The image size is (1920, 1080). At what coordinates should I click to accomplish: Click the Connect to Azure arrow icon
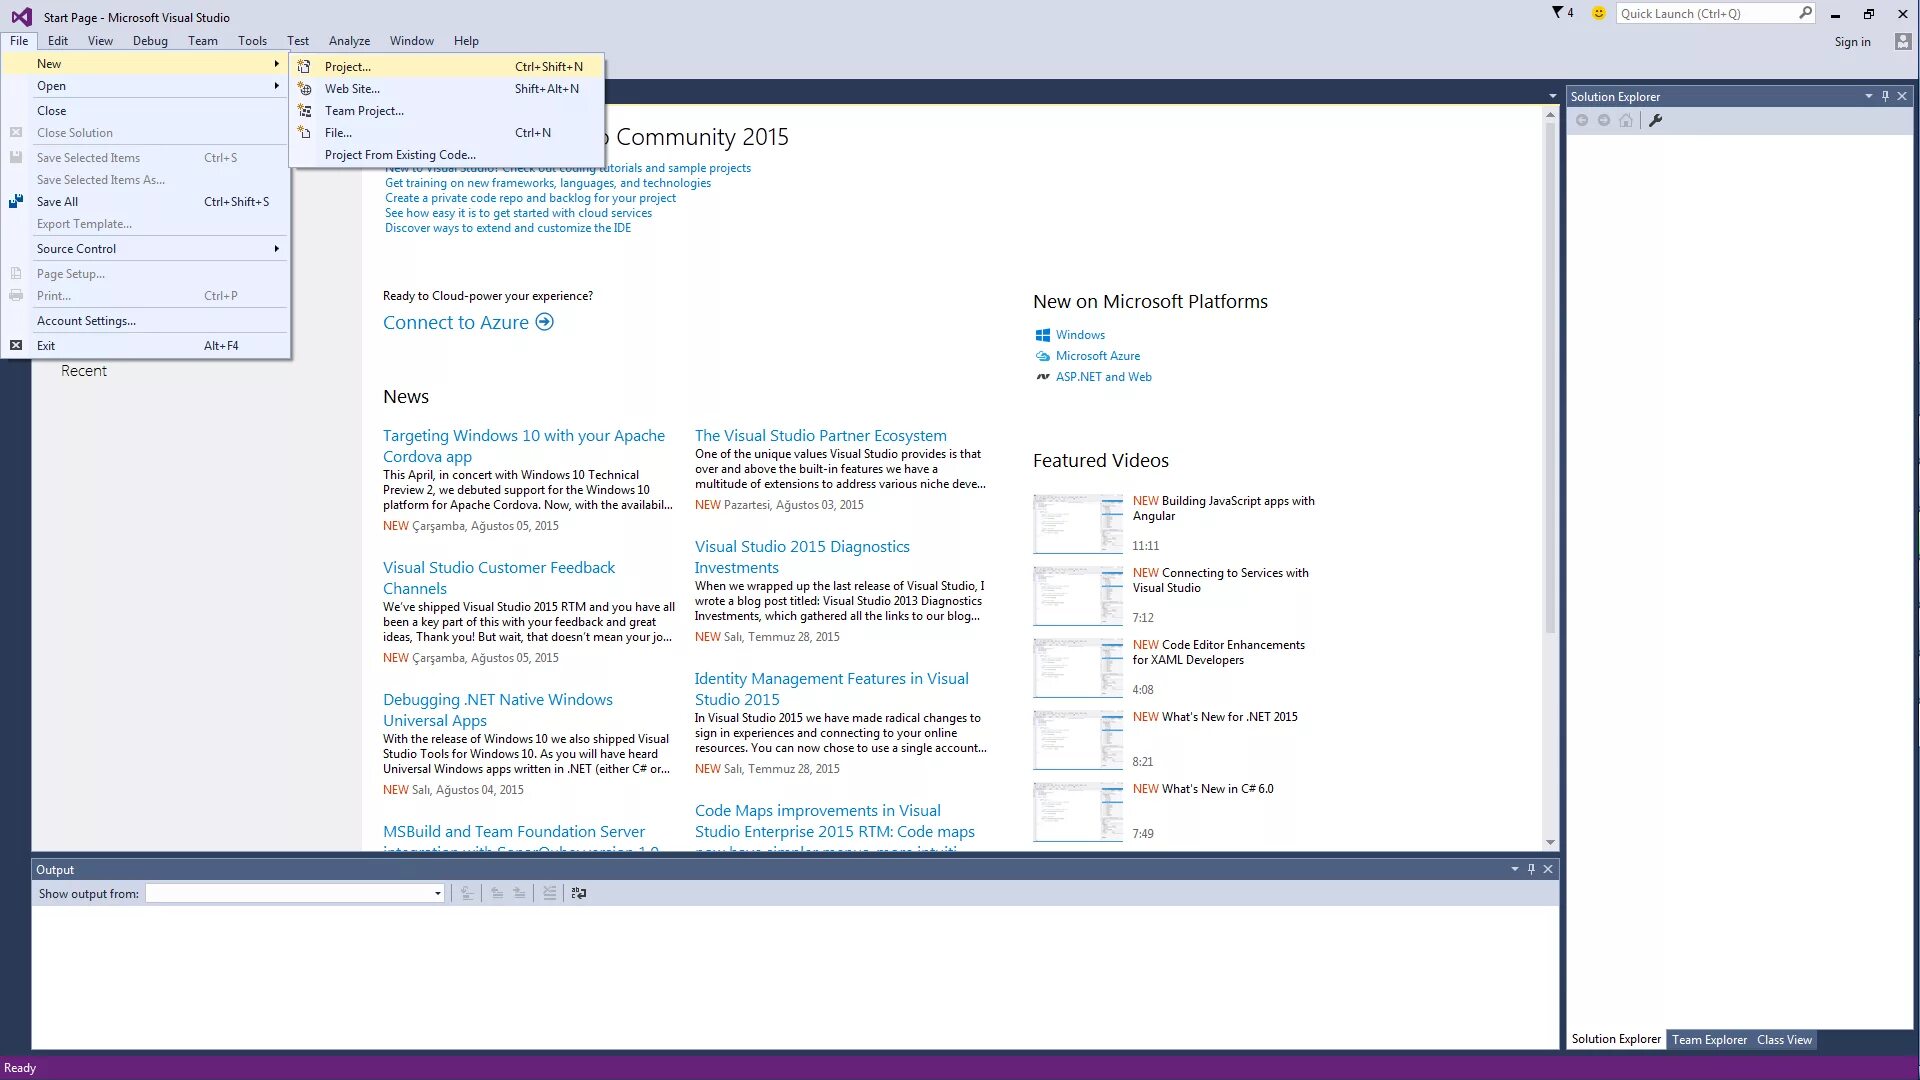pyautogui.click(x=544, y=322)
